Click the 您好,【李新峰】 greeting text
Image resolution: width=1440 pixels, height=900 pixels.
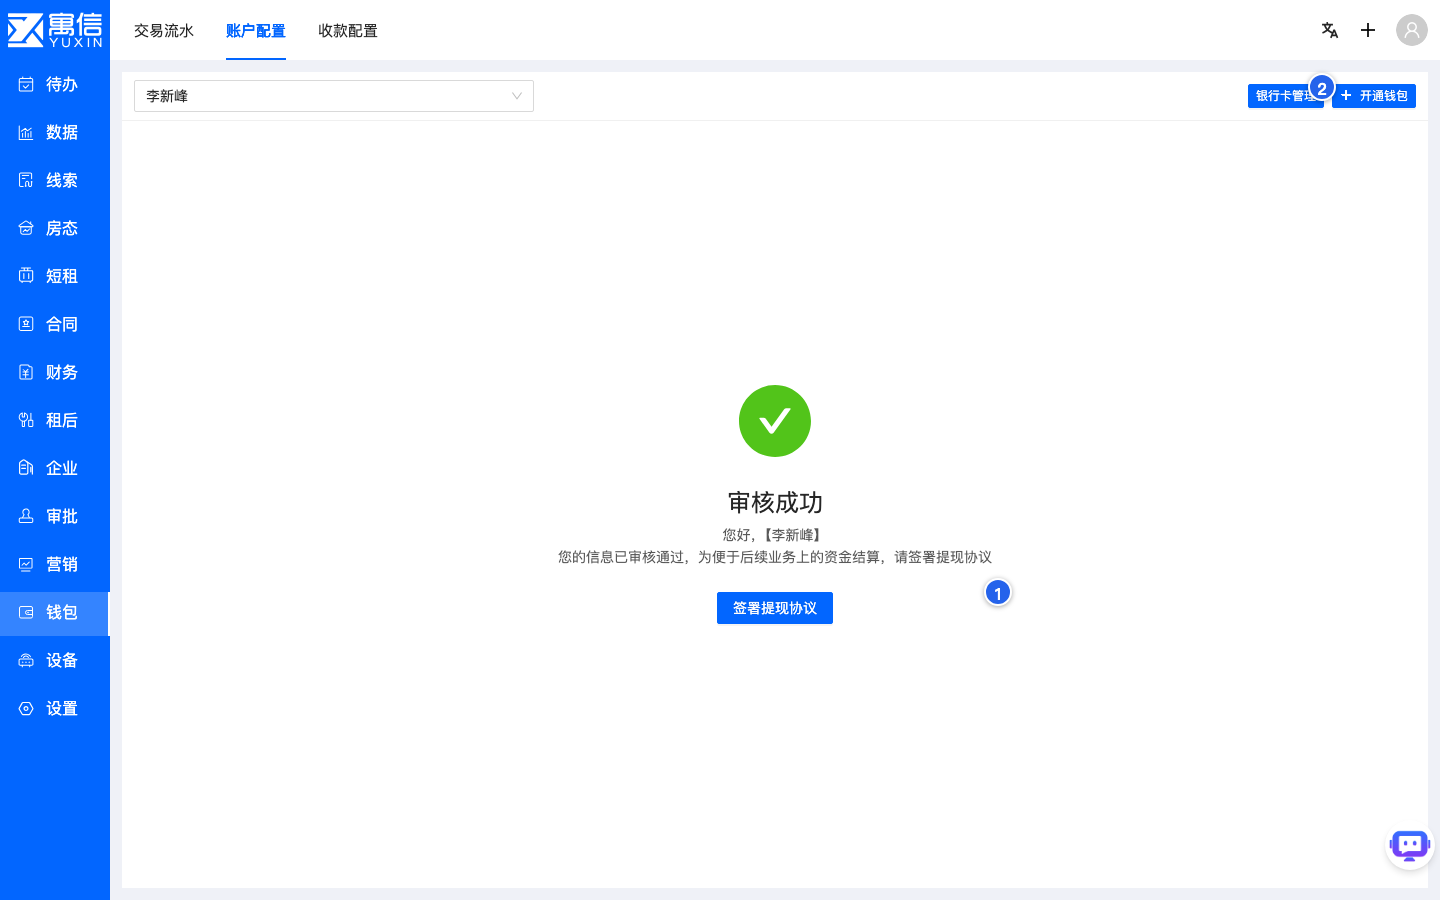pyautogui.click(x=775, y=535)
